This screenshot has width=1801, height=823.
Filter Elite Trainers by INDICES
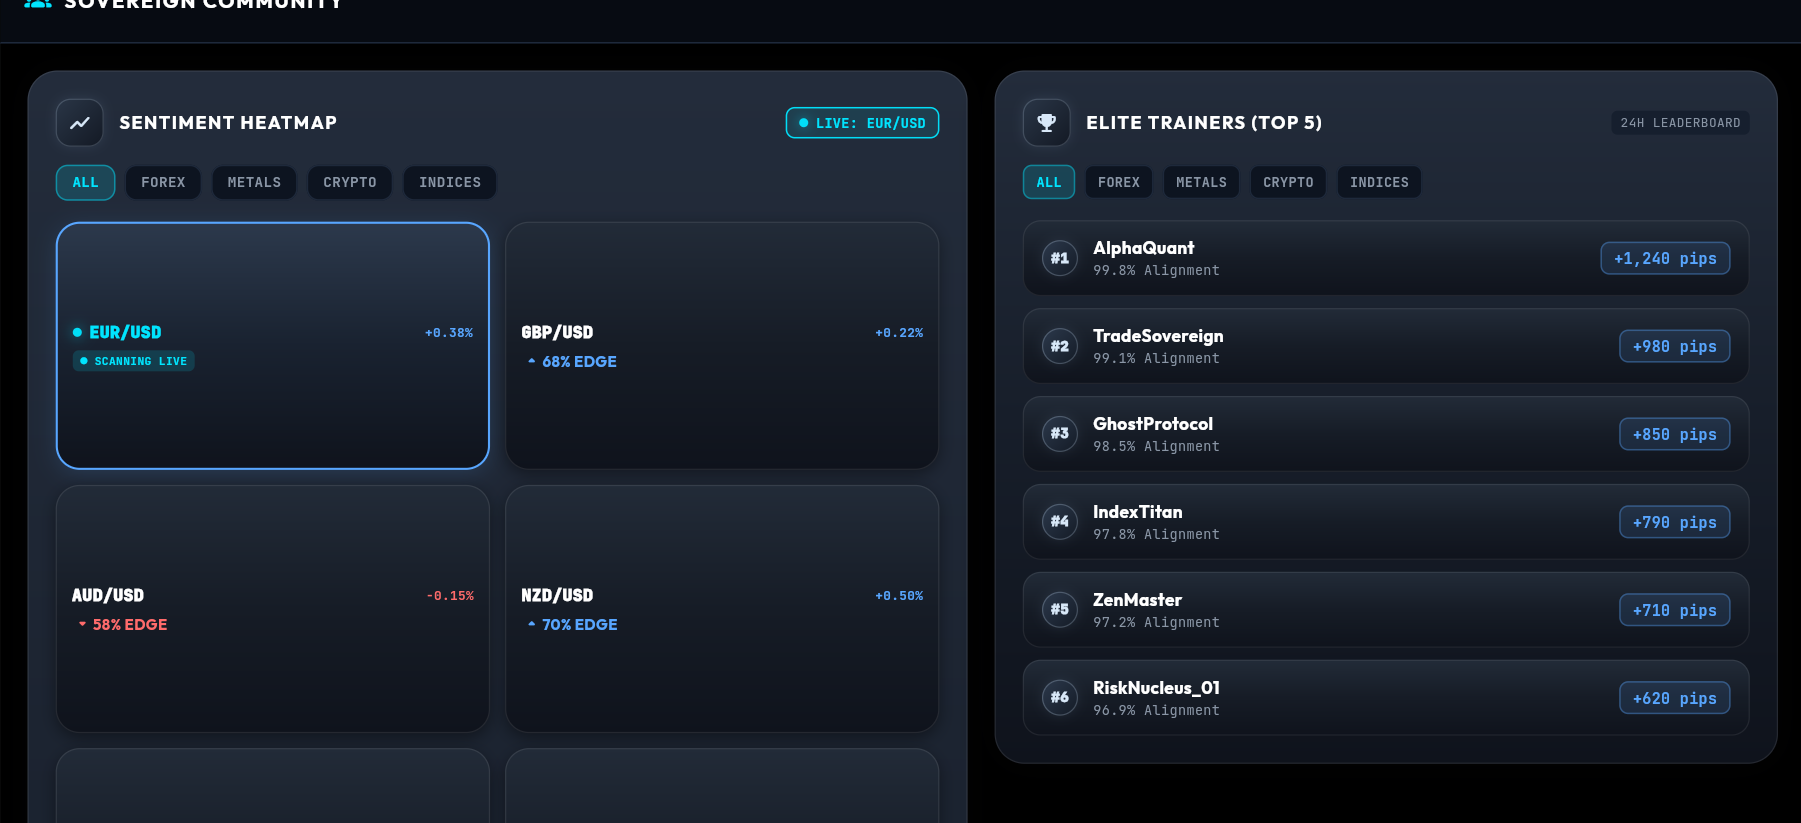1379,182
